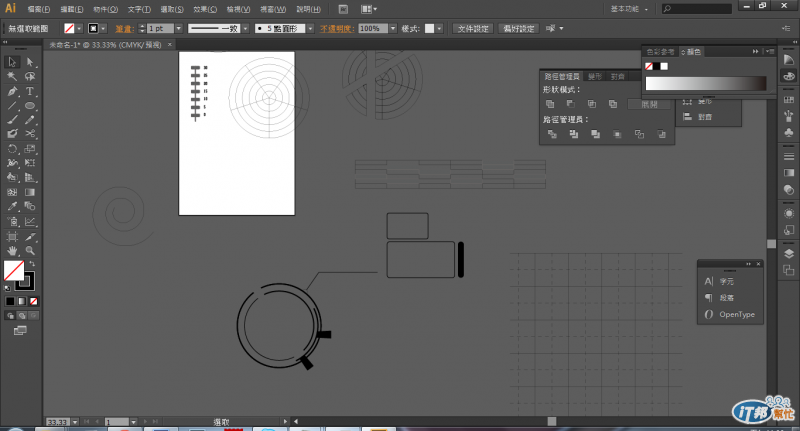The image size is (800, 431).
Task: Select the Slice tool
Action: pyautogui.click(x=30, y=237)
